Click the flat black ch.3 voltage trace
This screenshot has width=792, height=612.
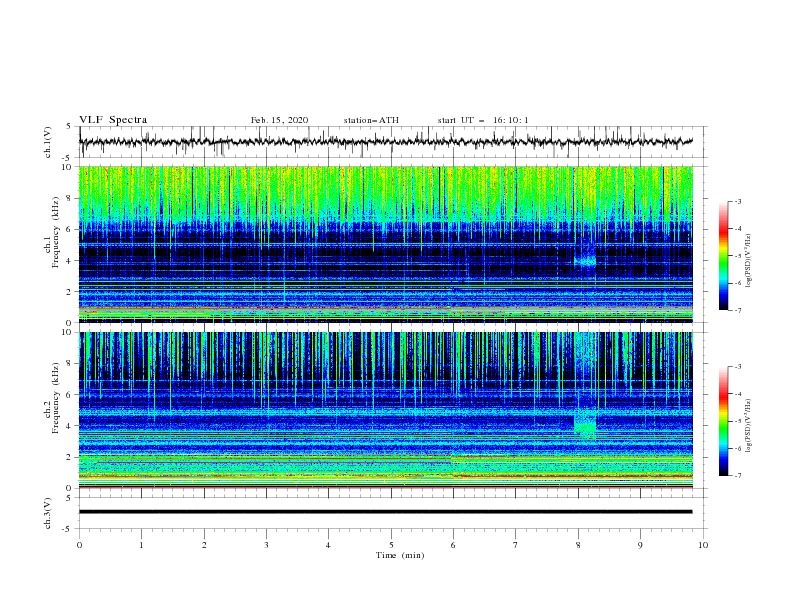[385, 512]
